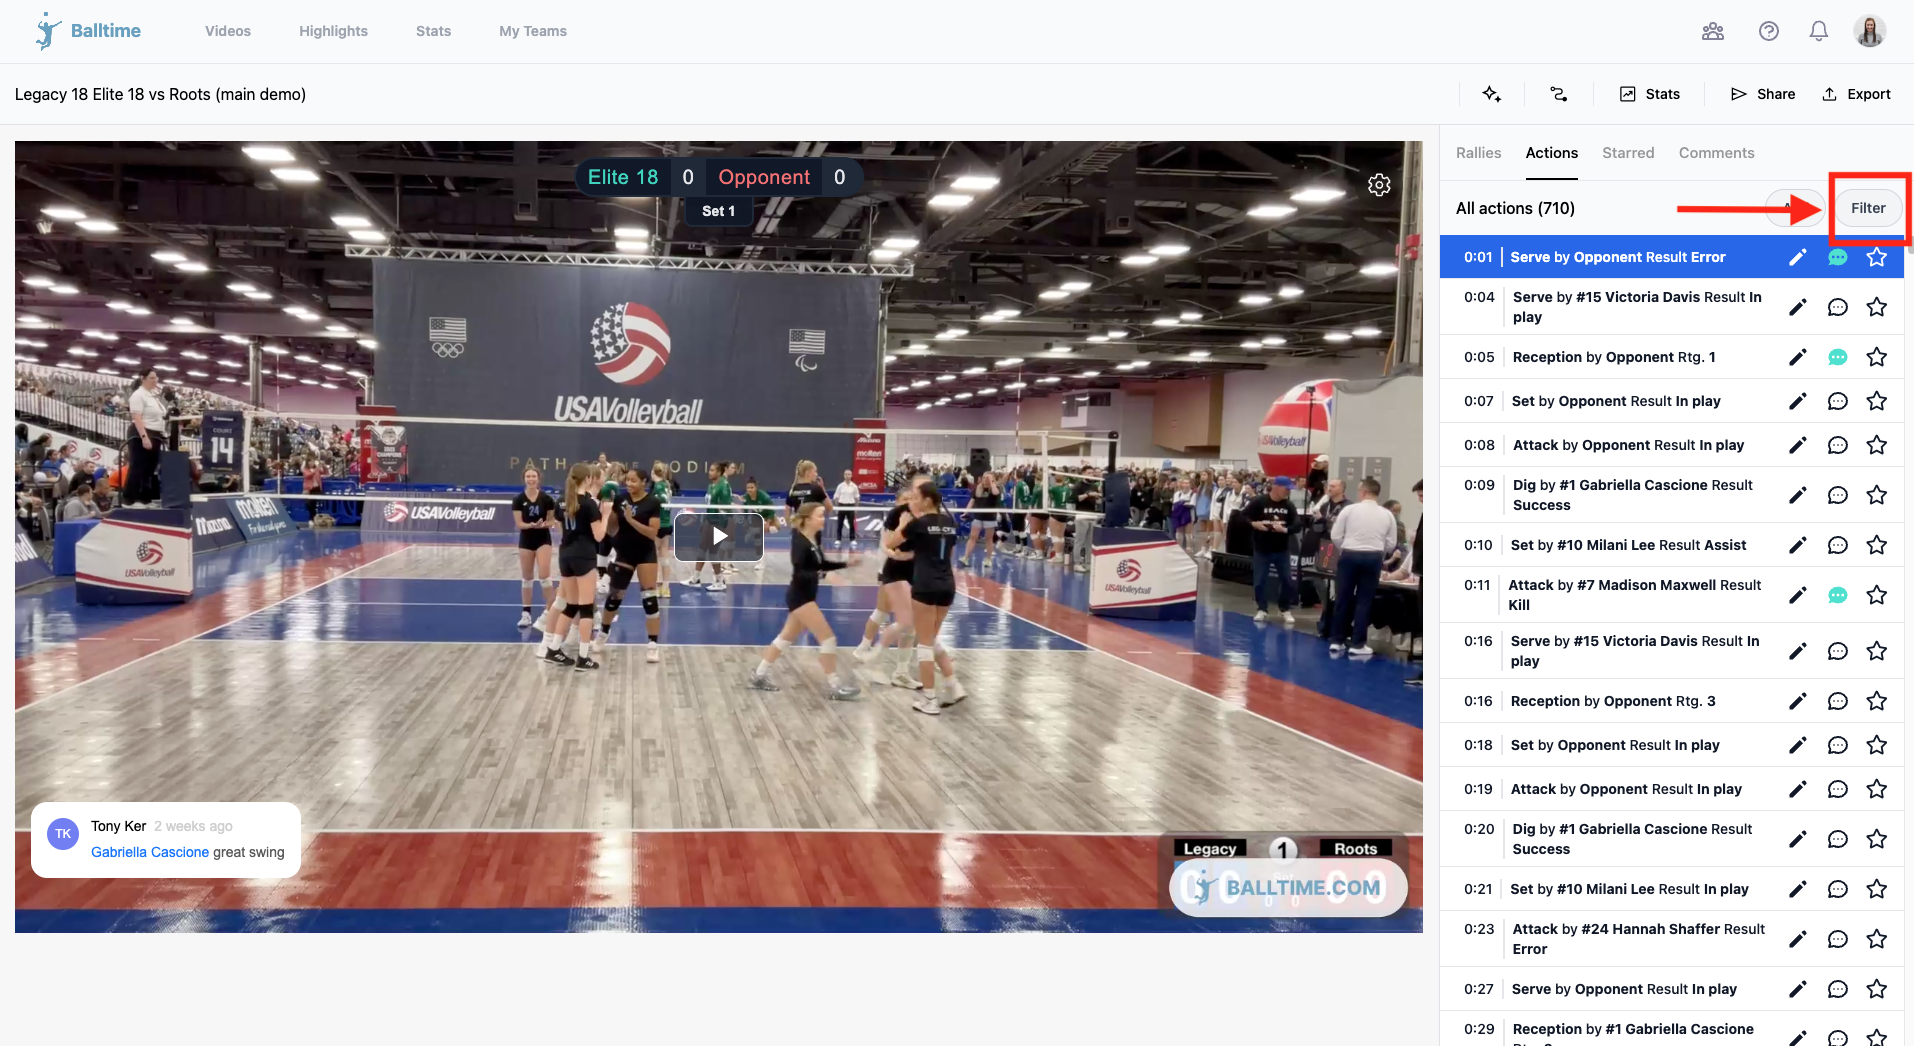Click the Share button

[1762, 94]
